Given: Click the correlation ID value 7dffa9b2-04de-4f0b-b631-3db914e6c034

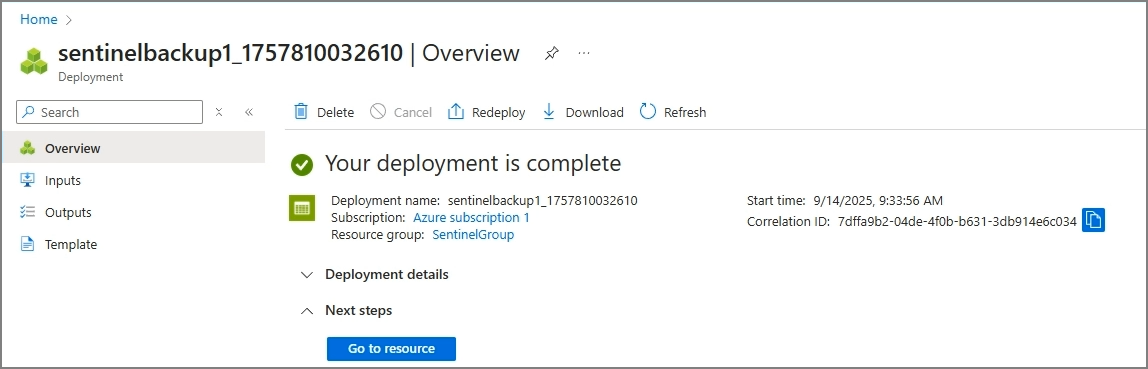Looking at the screenshot, I should pos(957,221).
